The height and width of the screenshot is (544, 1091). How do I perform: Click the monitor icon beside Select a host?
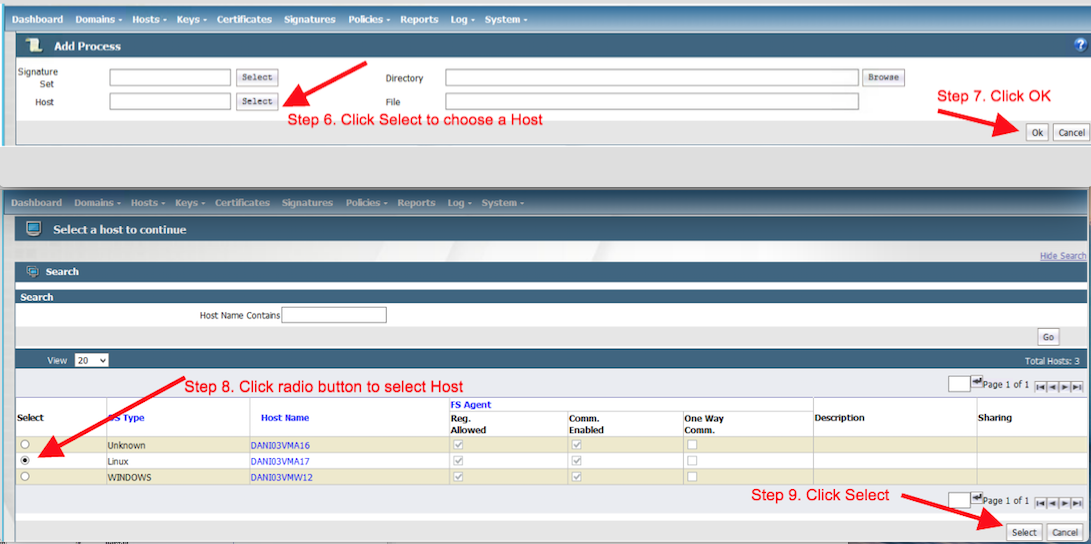point(34,229)
